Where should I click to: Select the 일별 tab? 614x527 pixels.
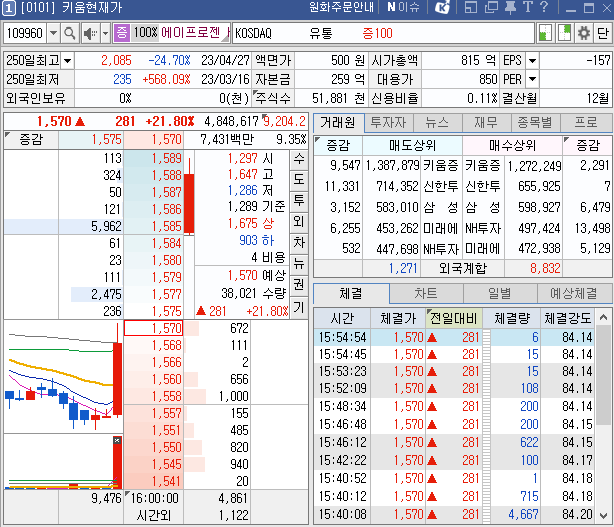(x=500, y=293)
